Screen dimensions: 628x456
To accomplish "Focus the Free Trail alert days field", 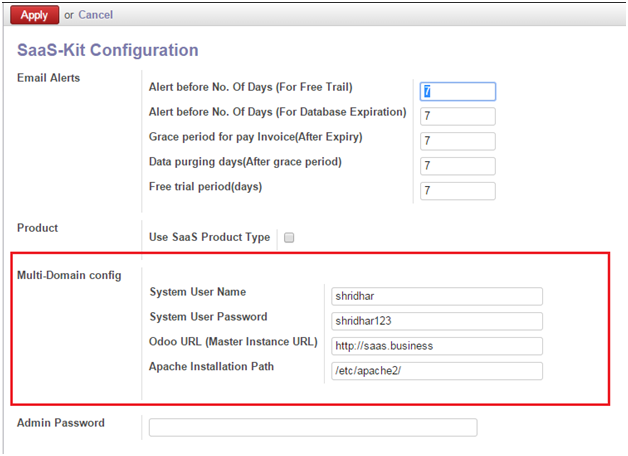I will point(458,91).
